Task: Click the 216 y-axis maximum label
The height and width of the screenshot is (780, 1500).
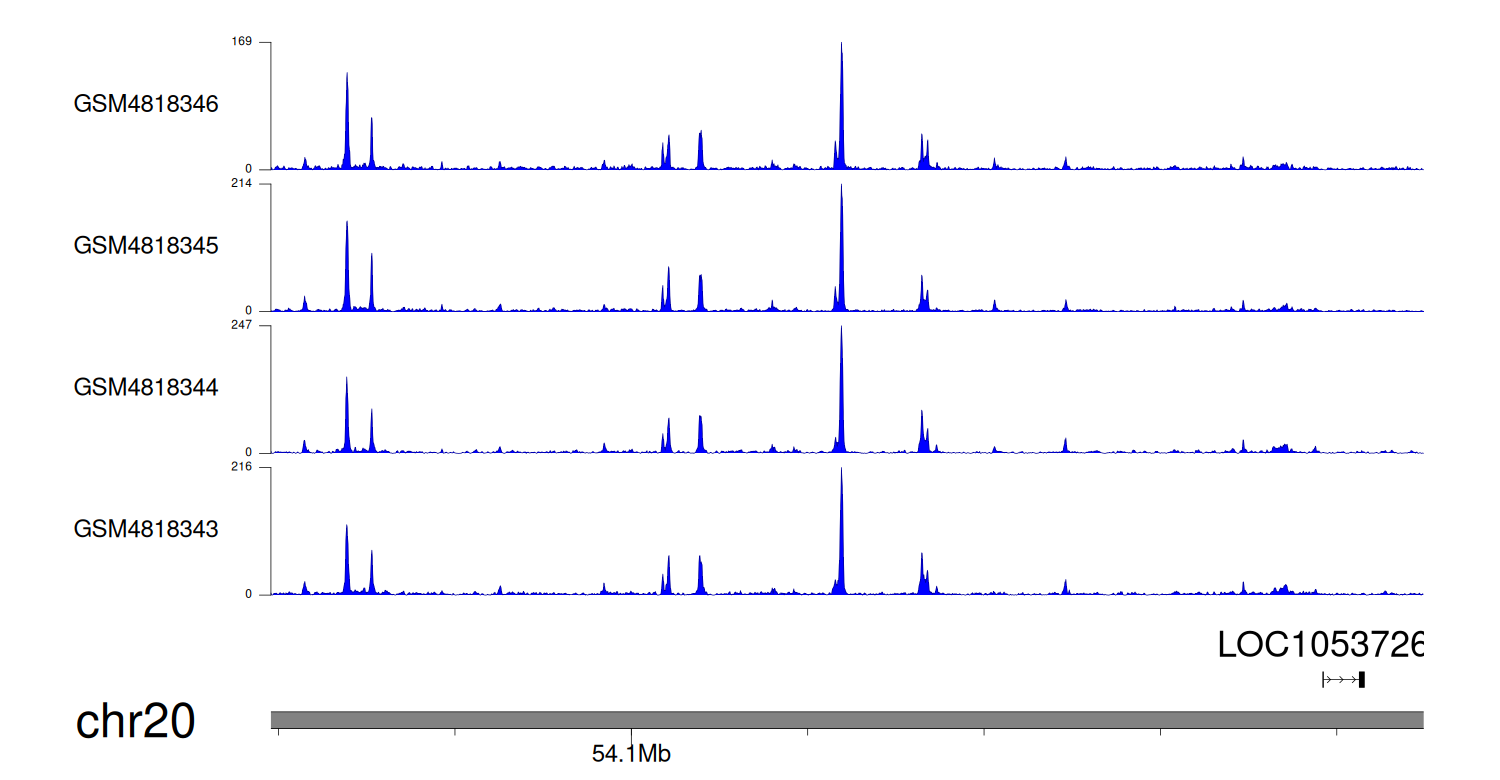Action: pos(242,467)
